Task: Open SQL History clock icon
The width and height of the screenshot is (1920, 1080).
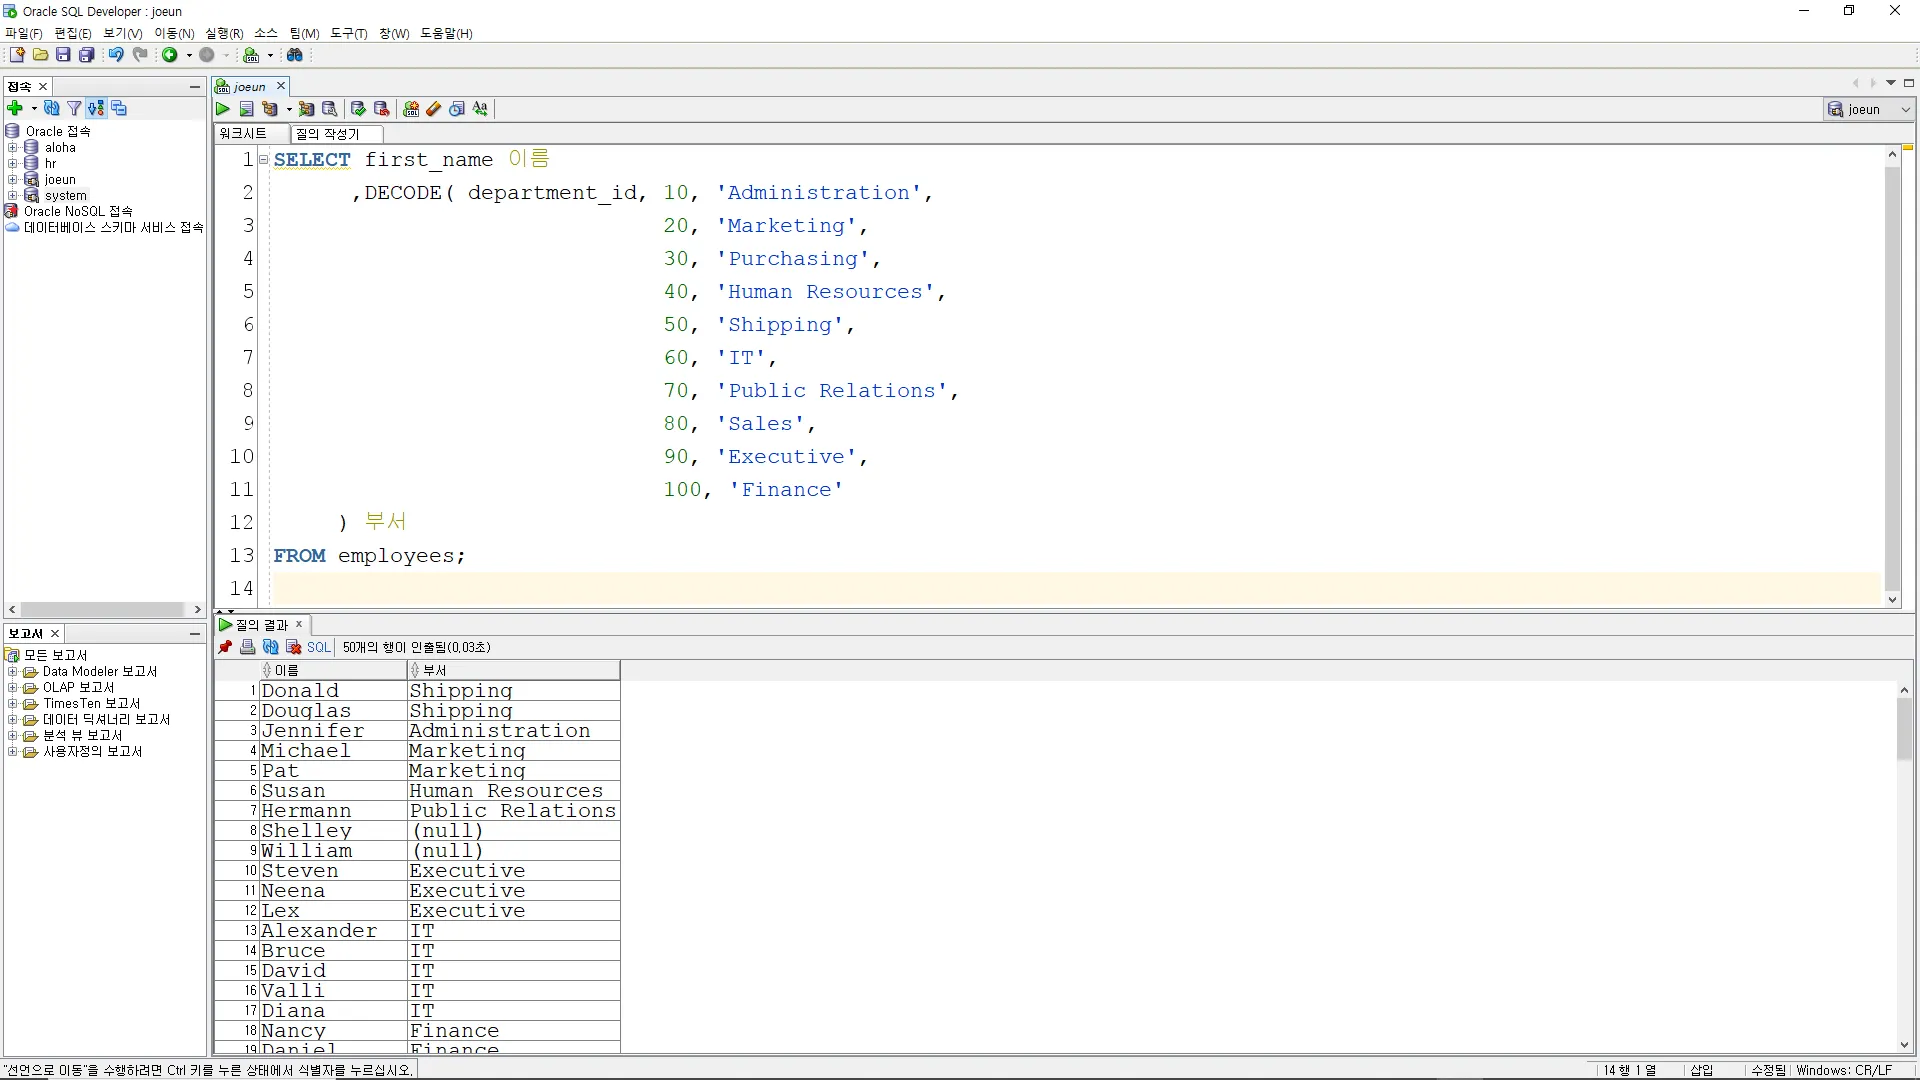Action: click(x=457, y=109)
